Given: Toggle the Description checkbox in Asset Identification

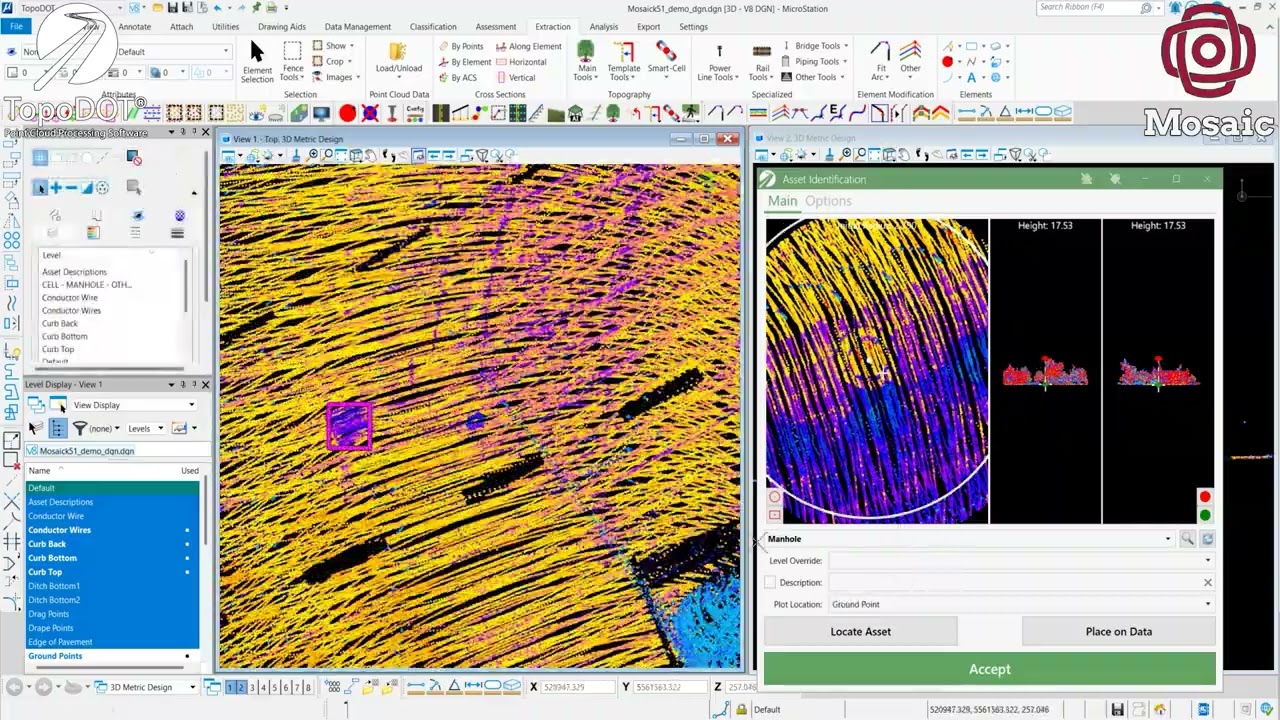Looking at the screenshot, I should coord(770,582).
